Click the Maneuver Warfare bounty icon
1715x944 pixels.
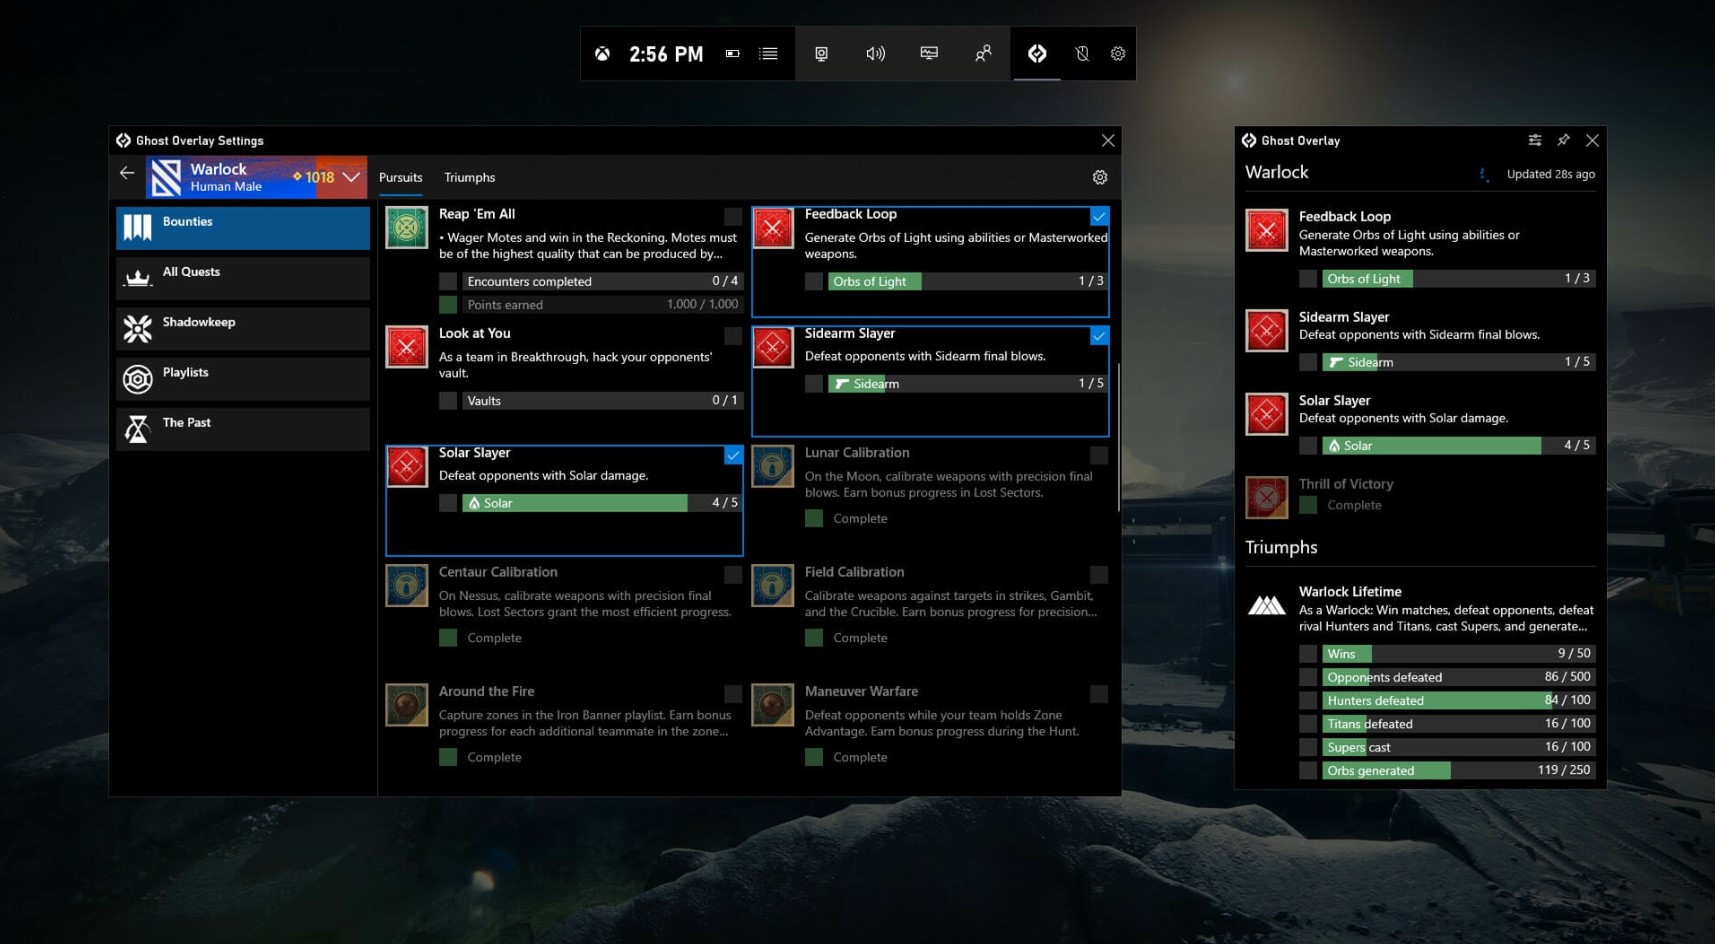coord(773,705)
